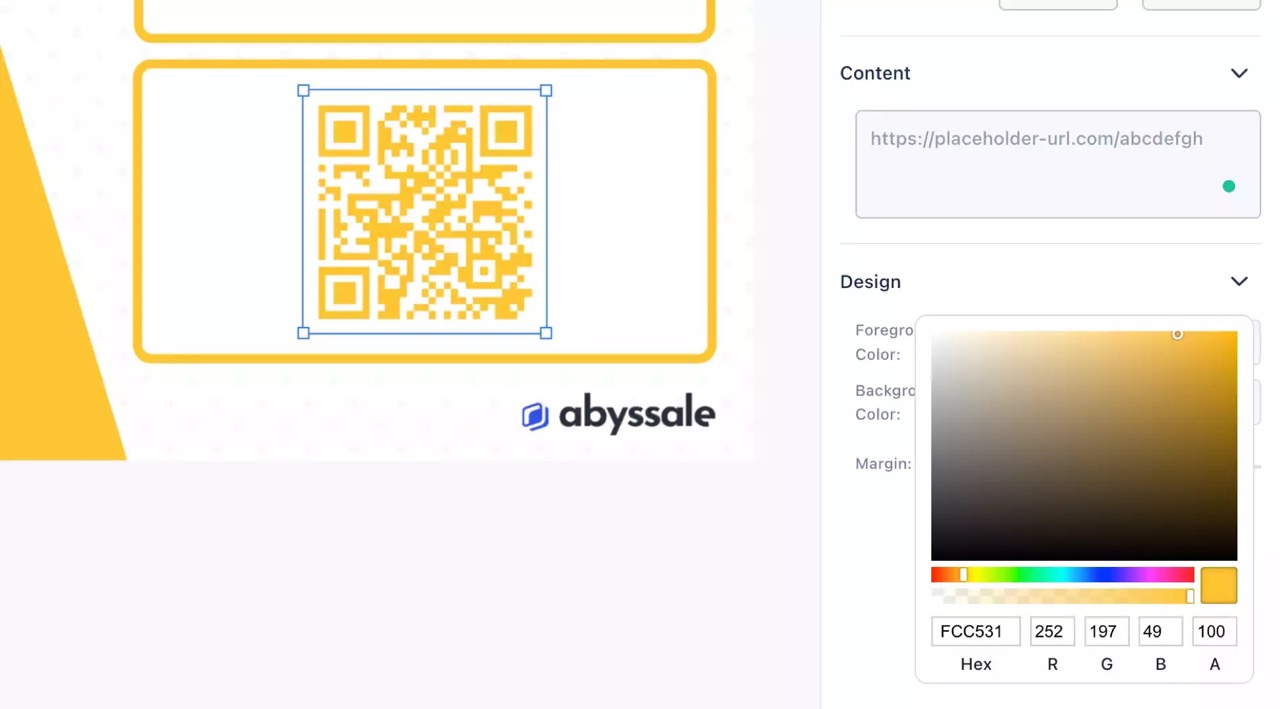1280x709 pixels.
Task: Click the bottom-left QR resize handle
Action: click(x=304, y=333)
